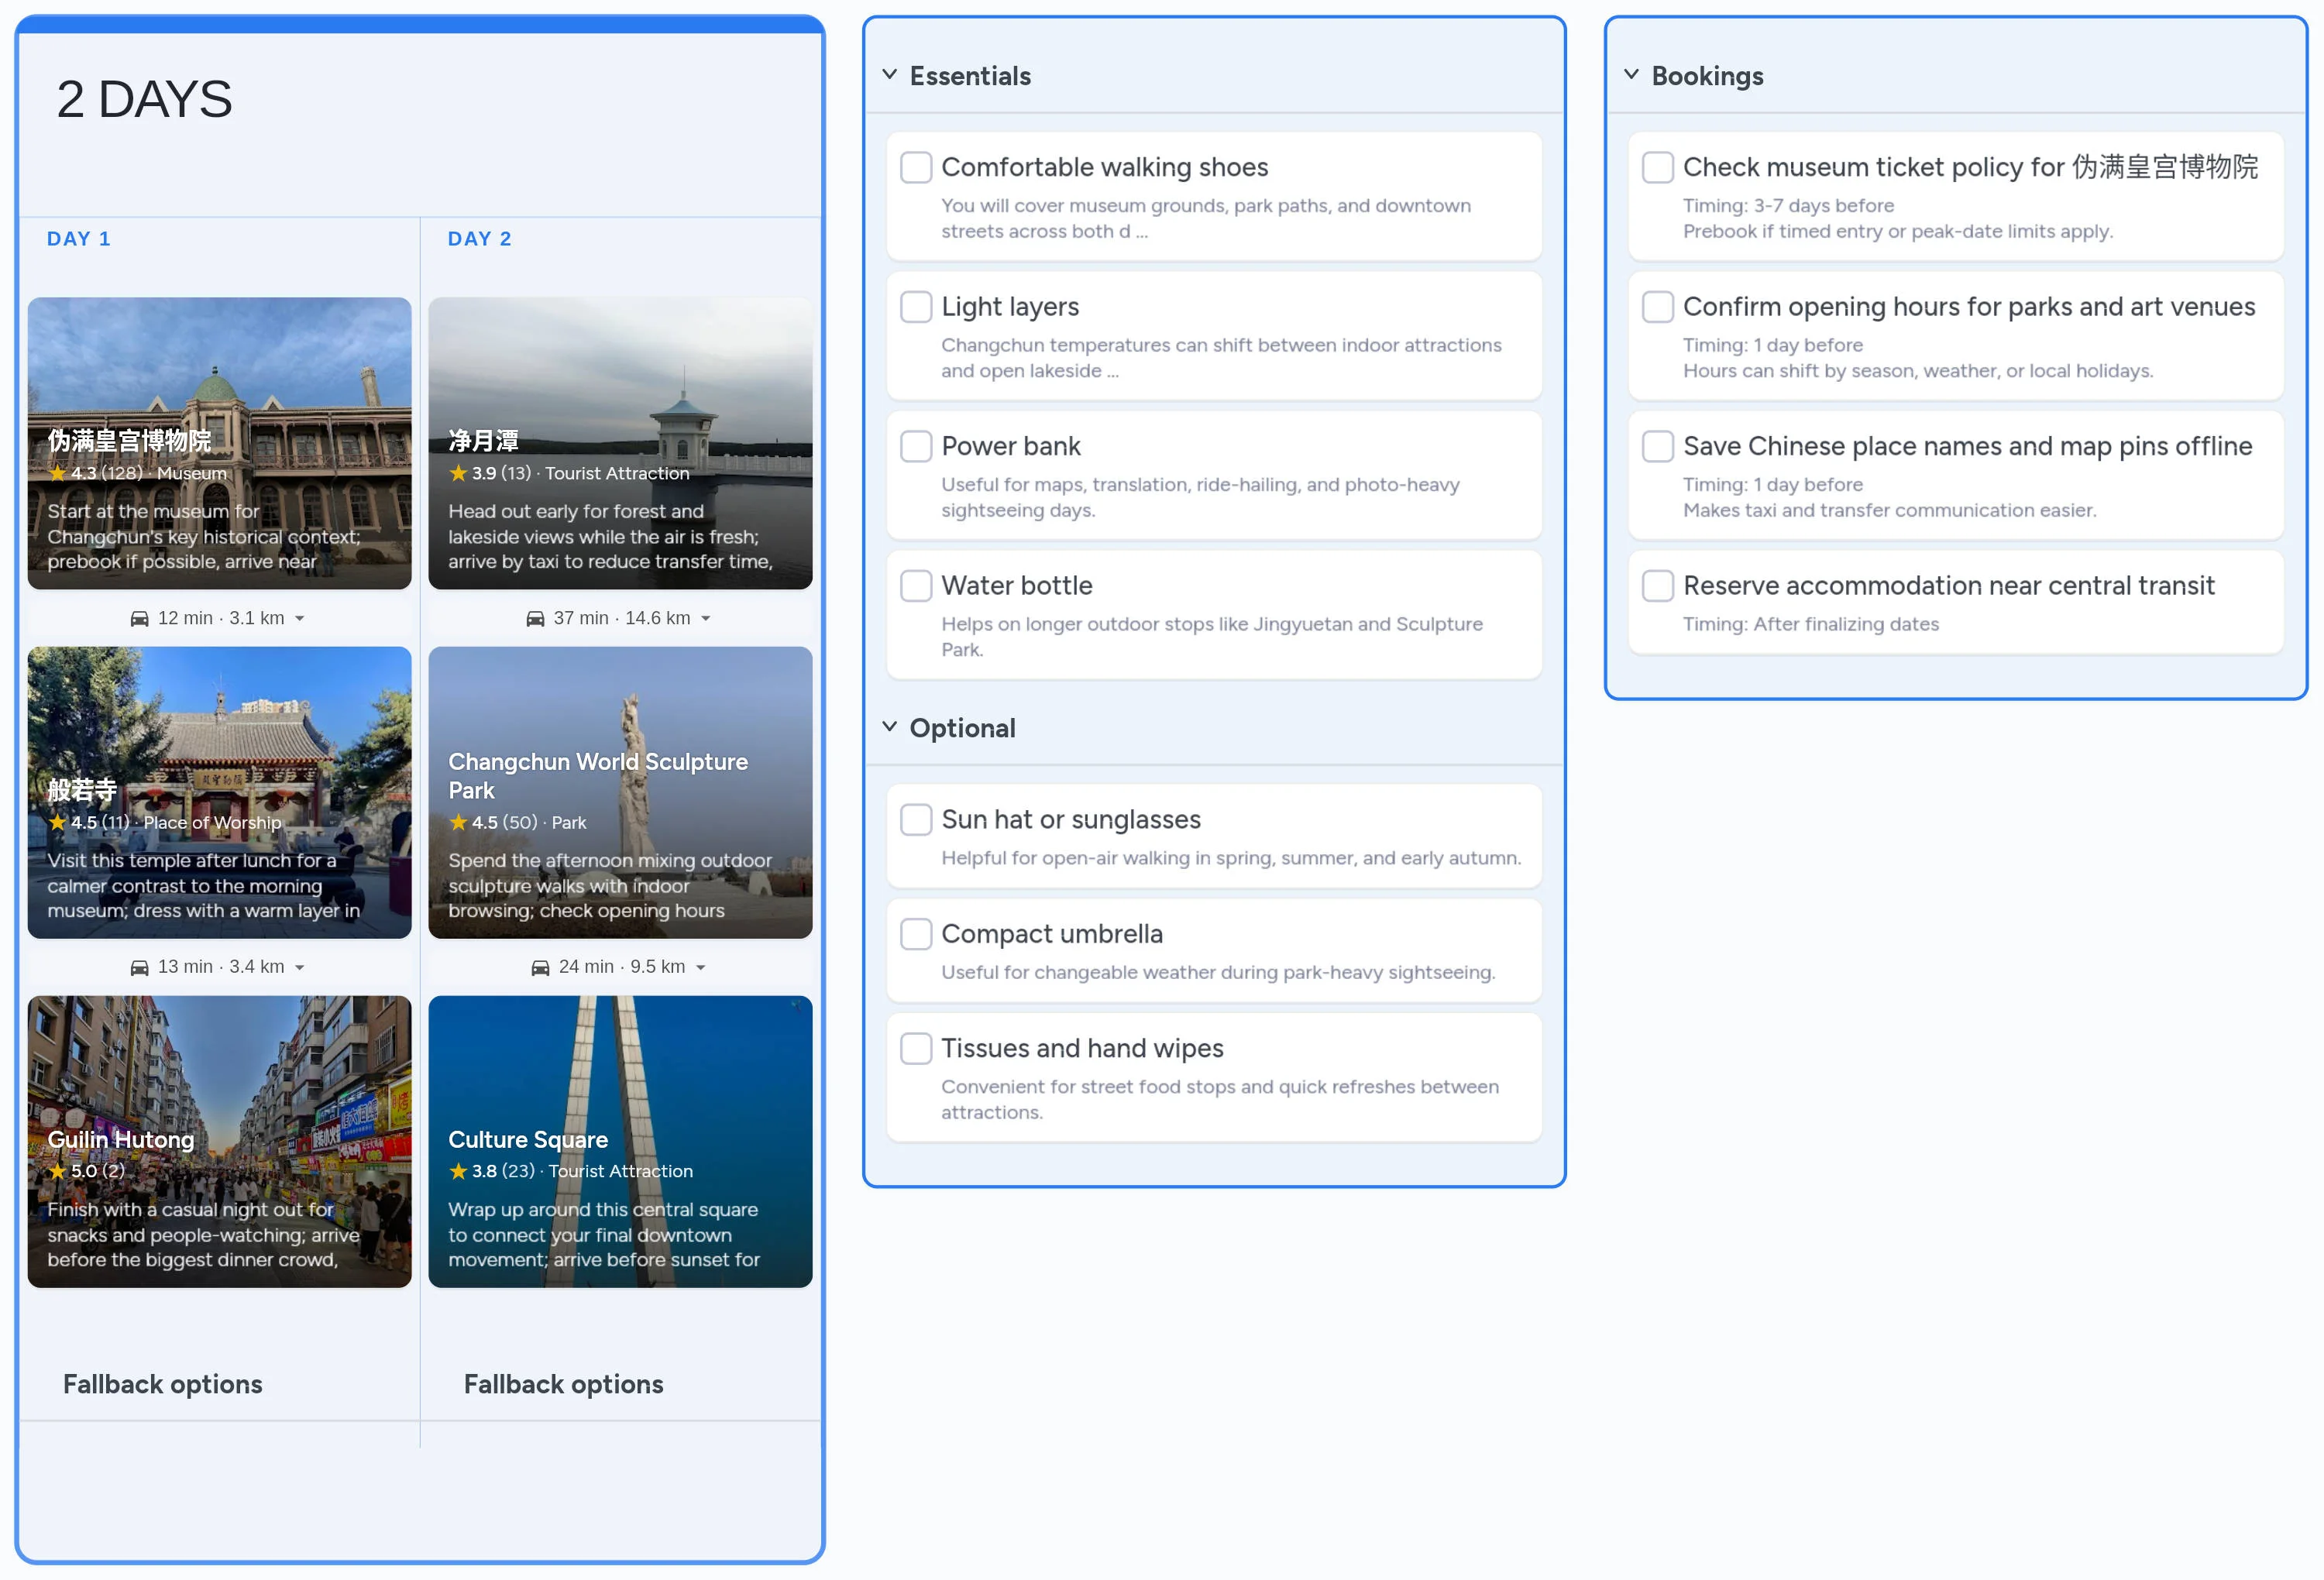
Task: Click the star rating icon on 净月潭 card
Action: click(459, 473)
